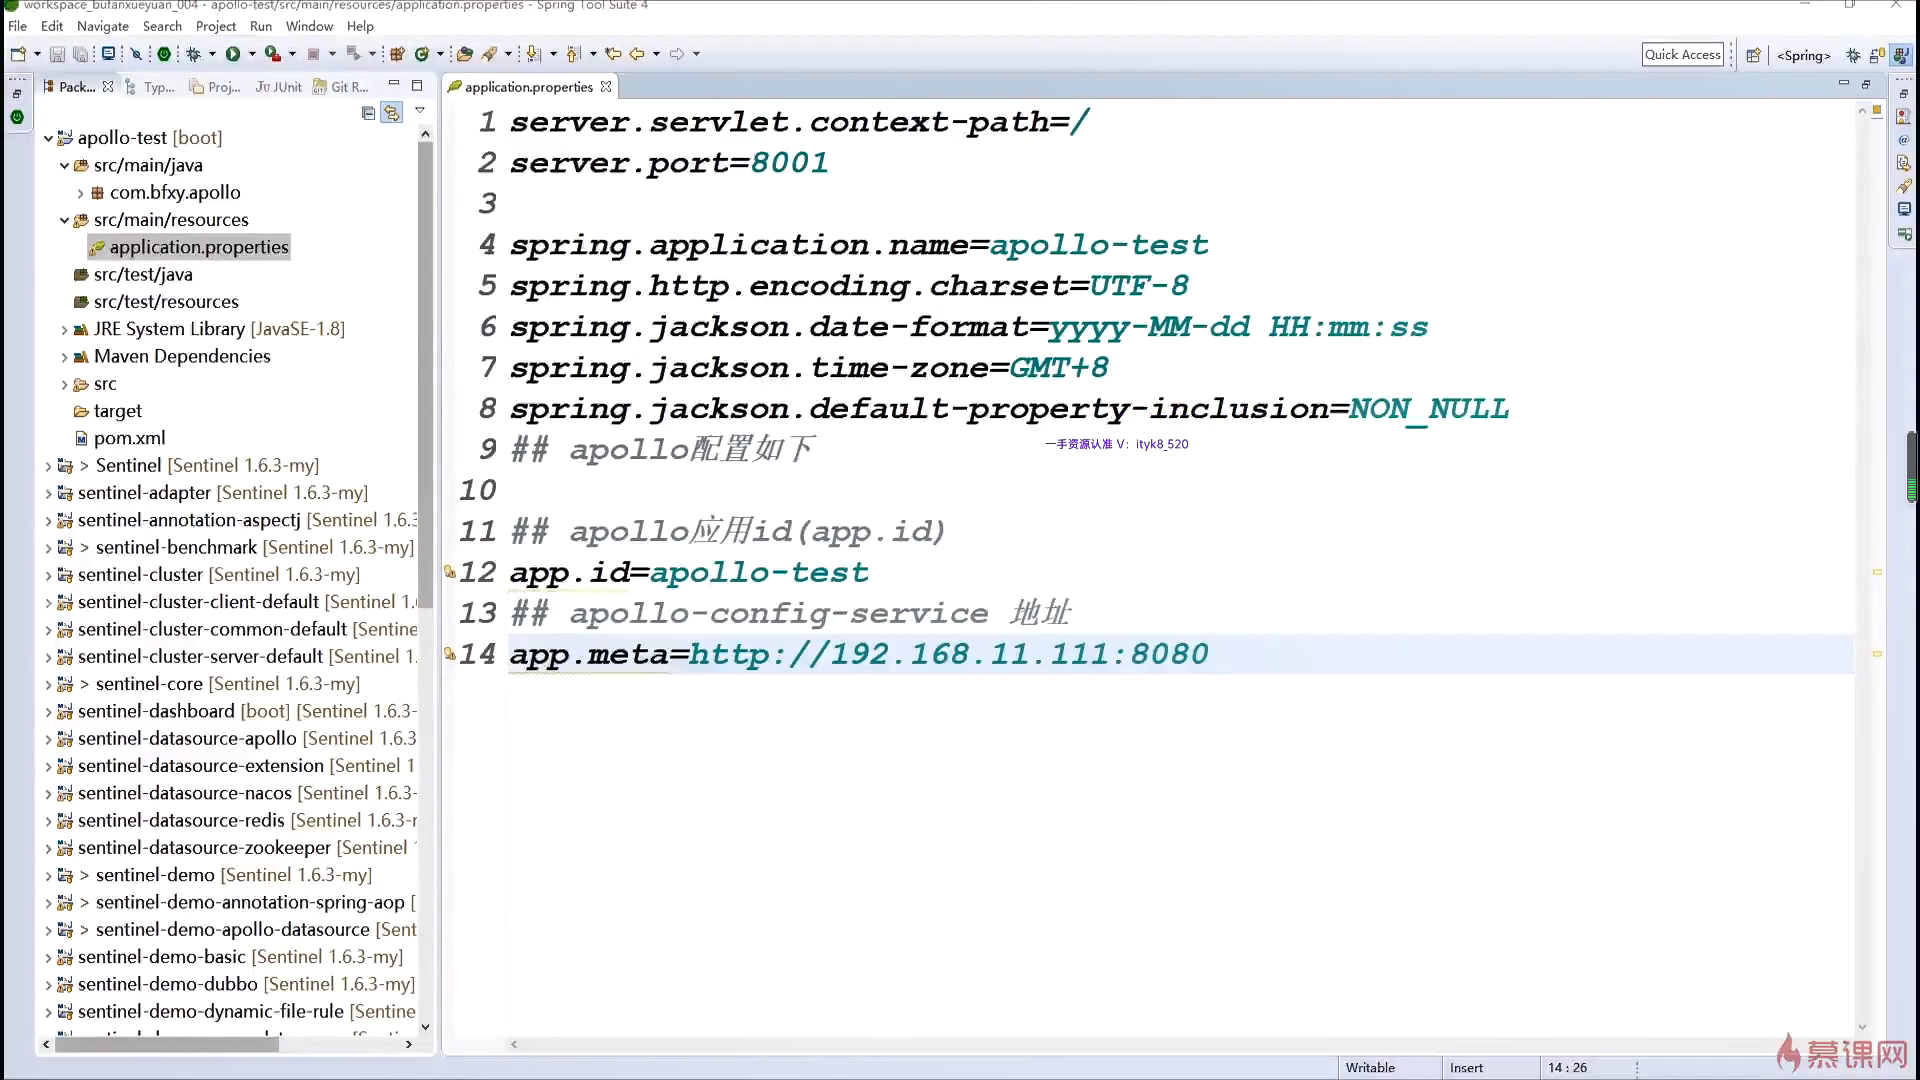Click Next Annotation arrow icon
This screenshot has width=1920, height=1080.
pos(533,54)
